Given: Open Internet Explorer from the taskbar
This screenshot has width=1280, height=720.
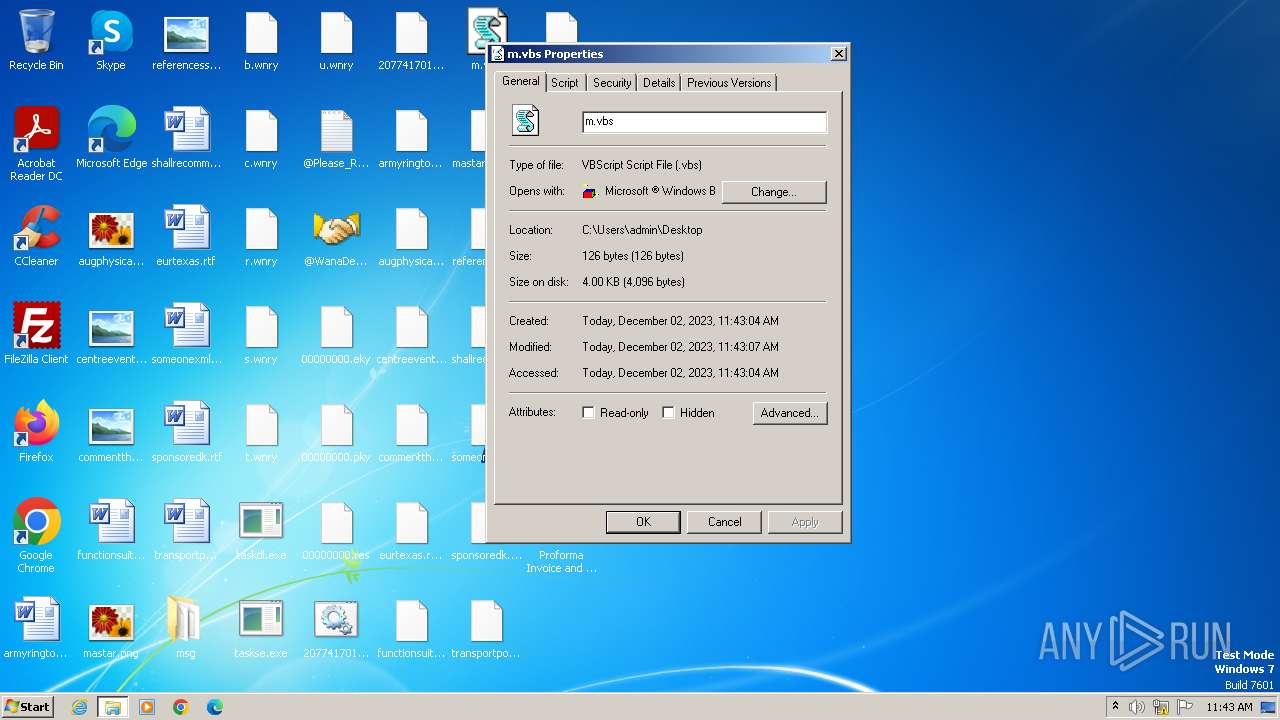Looking at the screenshot, I should point(79,707).
